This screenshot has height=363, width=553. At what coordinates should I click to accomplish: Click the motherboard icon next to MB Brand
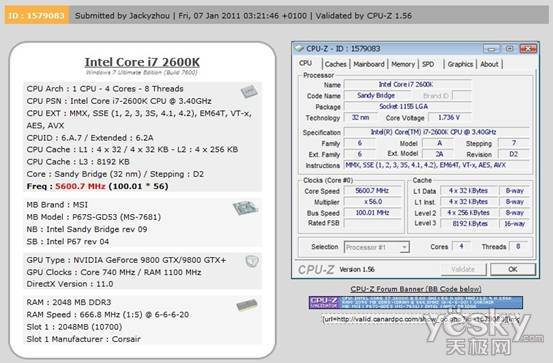(x=245, y=208)
